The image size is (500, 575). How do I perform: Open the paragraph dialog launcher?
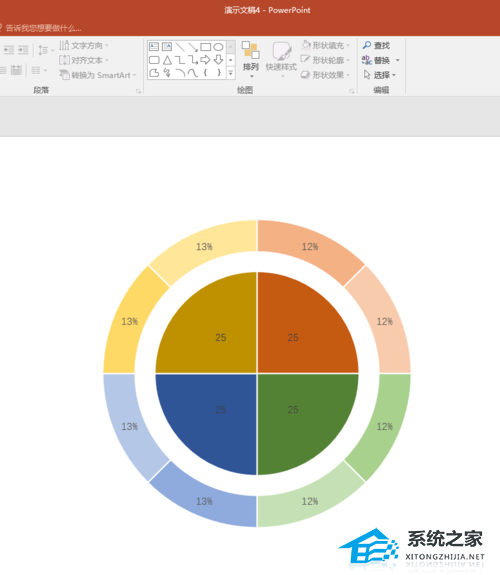tap(138, 91)
